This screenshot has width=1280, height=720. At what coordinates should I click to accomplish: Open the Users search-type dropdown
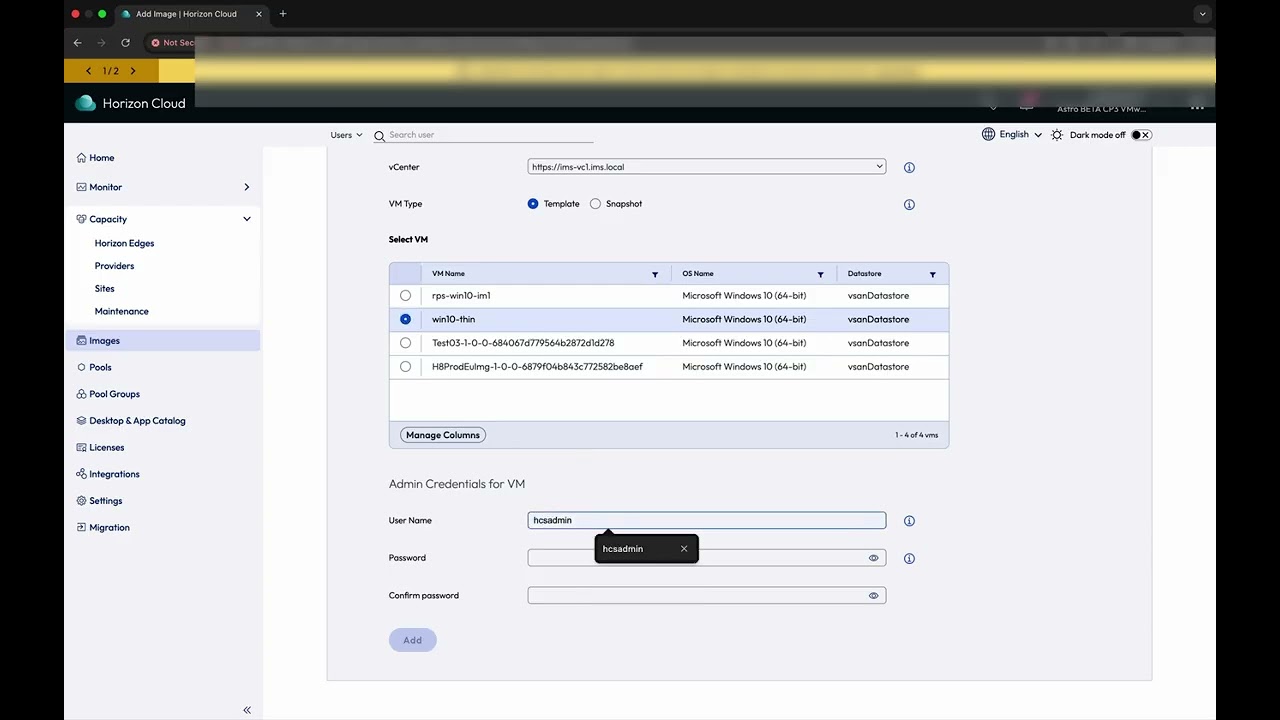(347, 135)
